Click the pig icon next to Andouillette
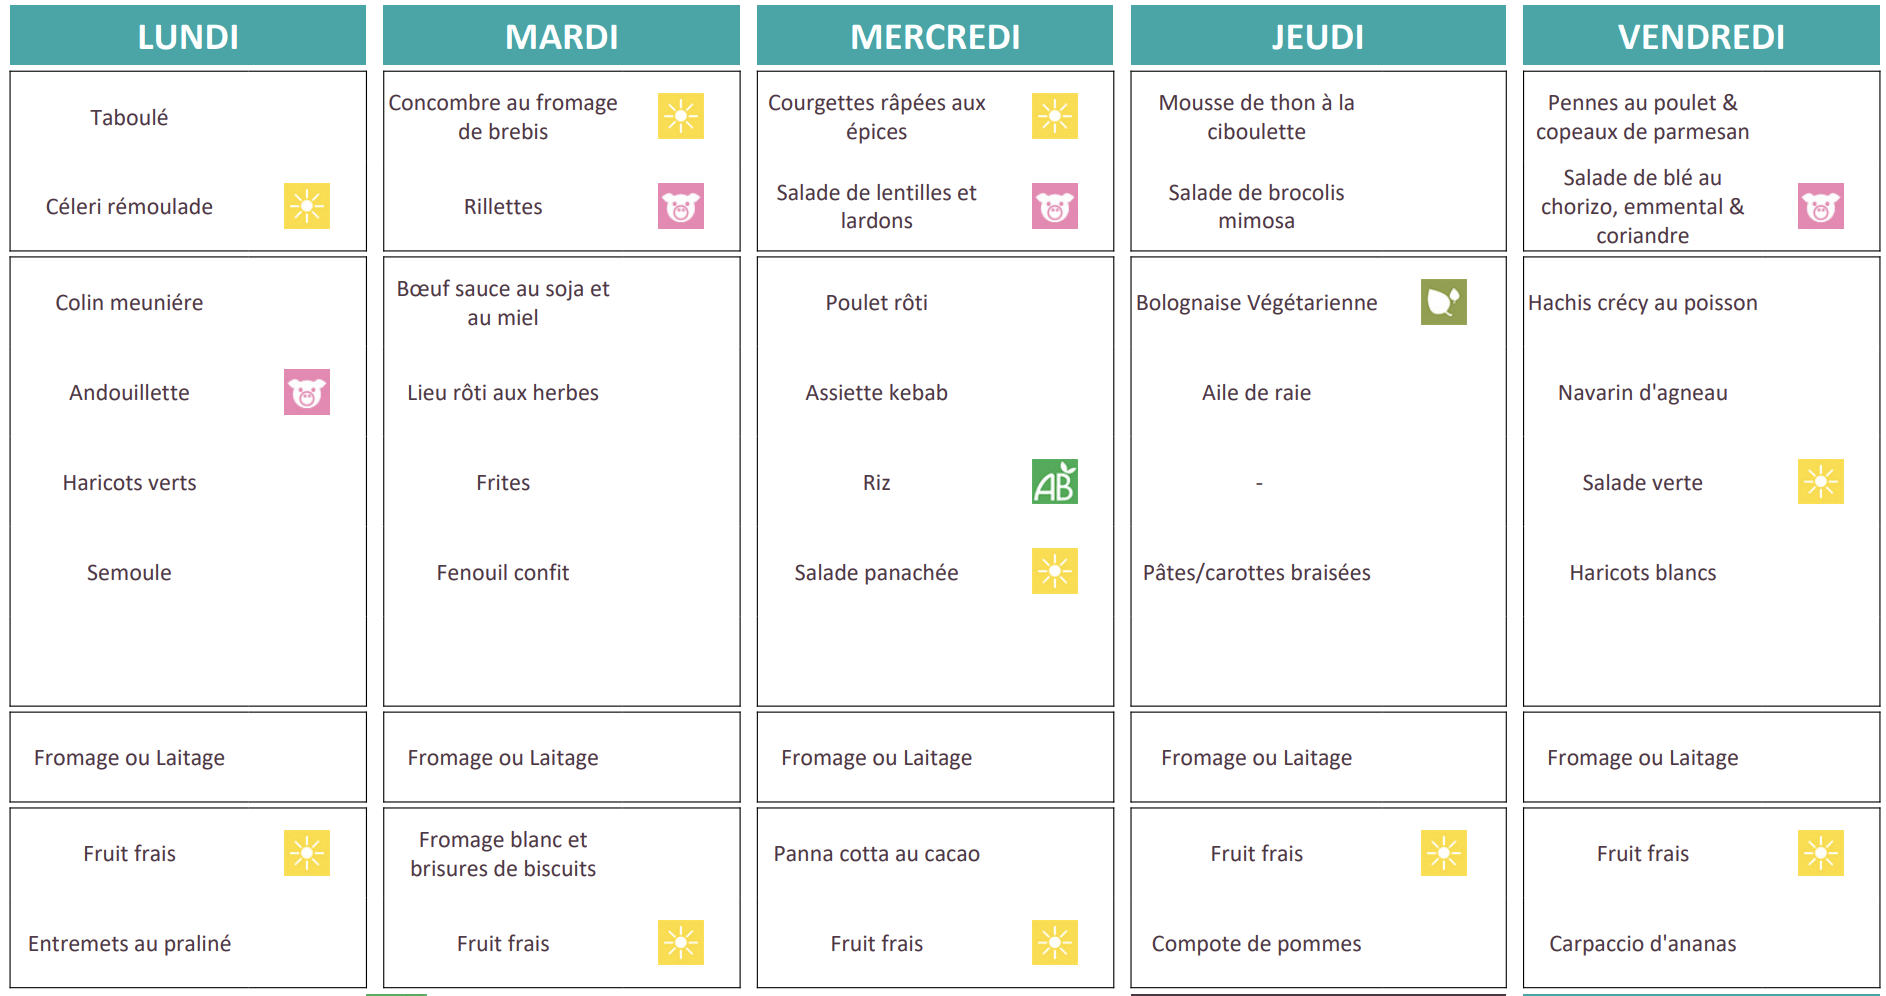Image resolution: width=1886 pixels, height=996 pixels. (306, 392)
